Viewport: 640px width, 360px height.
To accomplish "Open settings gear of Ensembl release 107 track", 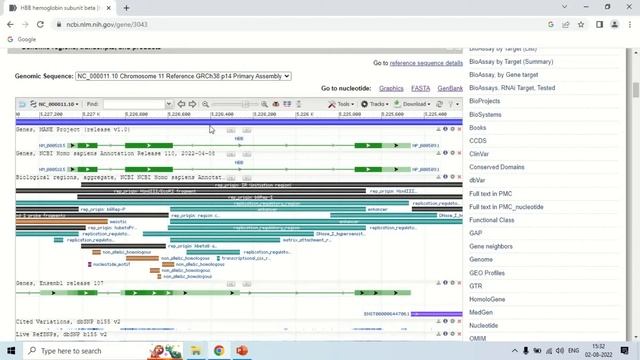I will click(452, 282).
